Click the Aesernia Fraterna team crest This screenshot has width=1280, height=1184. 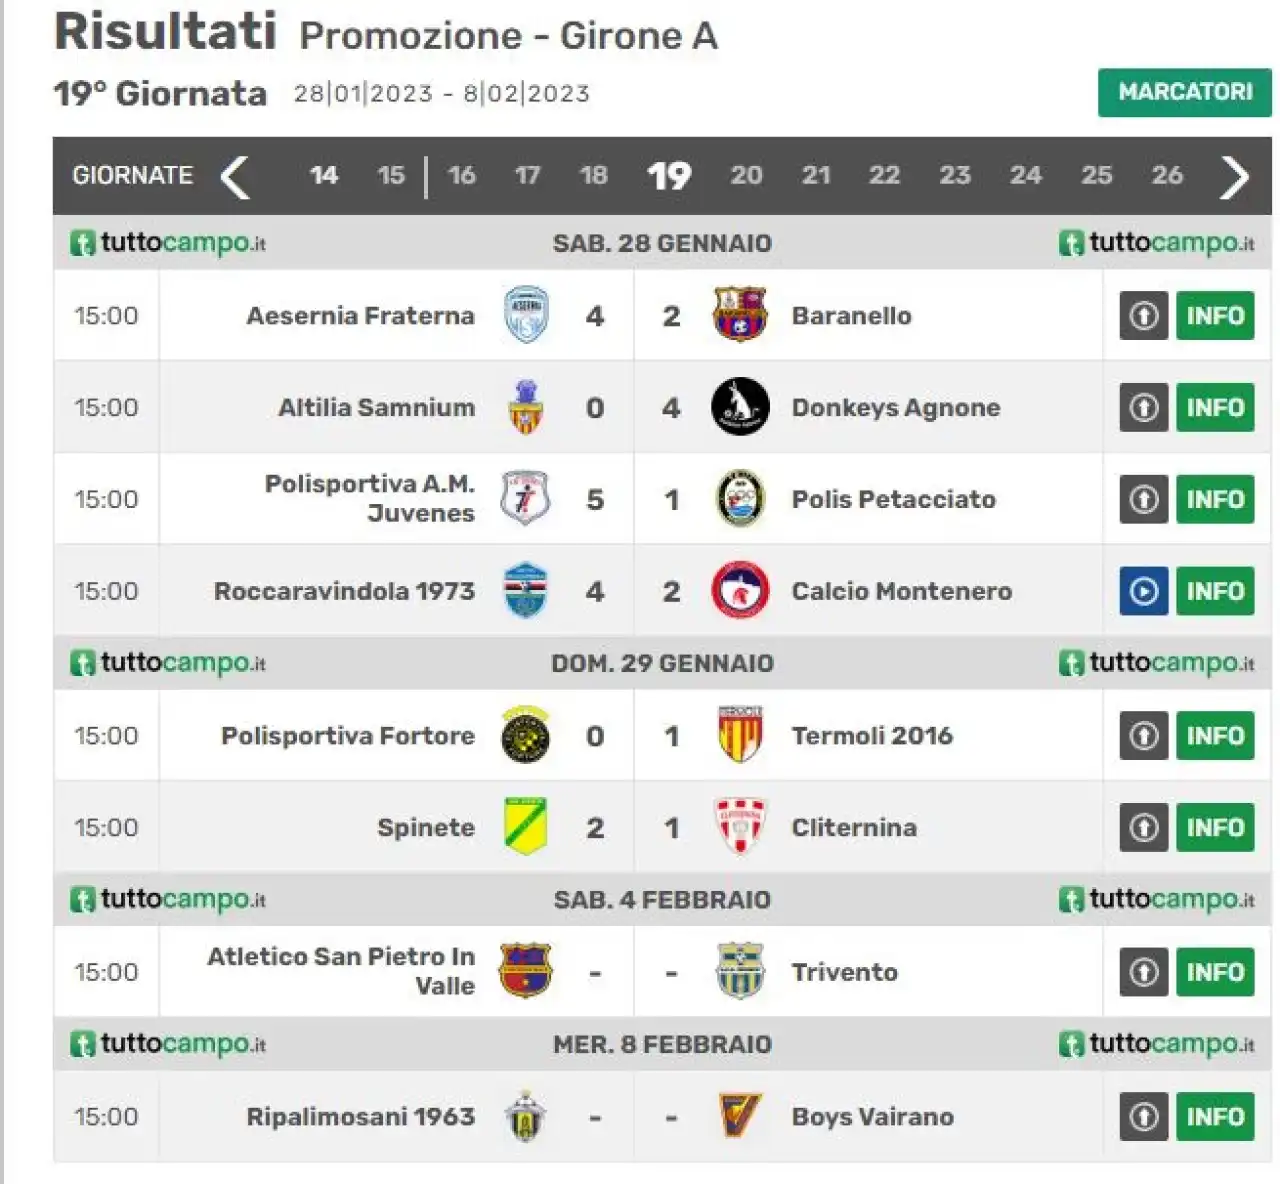click(x=526, y=315)
